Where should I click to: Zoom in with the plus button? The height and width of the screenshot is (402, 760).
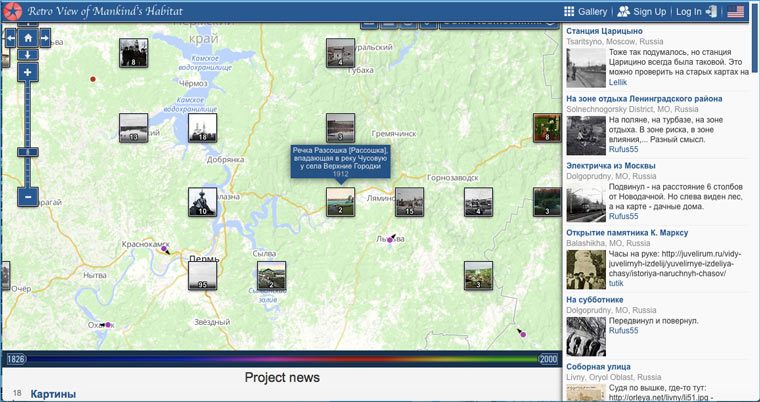click(x=28, y=72)
